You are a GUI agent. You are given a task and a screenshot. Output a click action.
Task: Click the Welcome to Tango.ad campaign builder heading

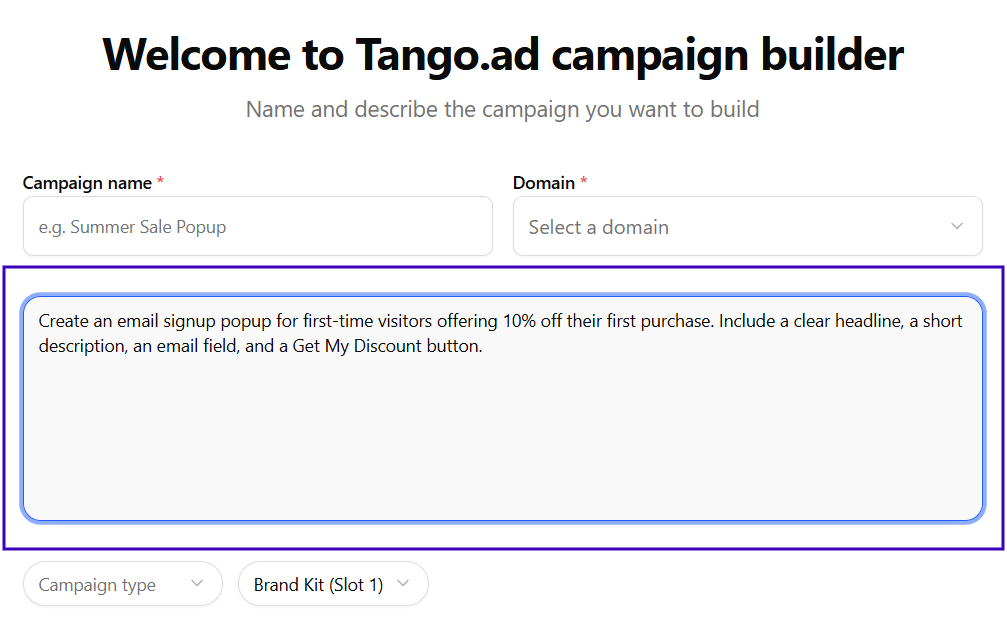pyautogui.click(x=503, y=55)
